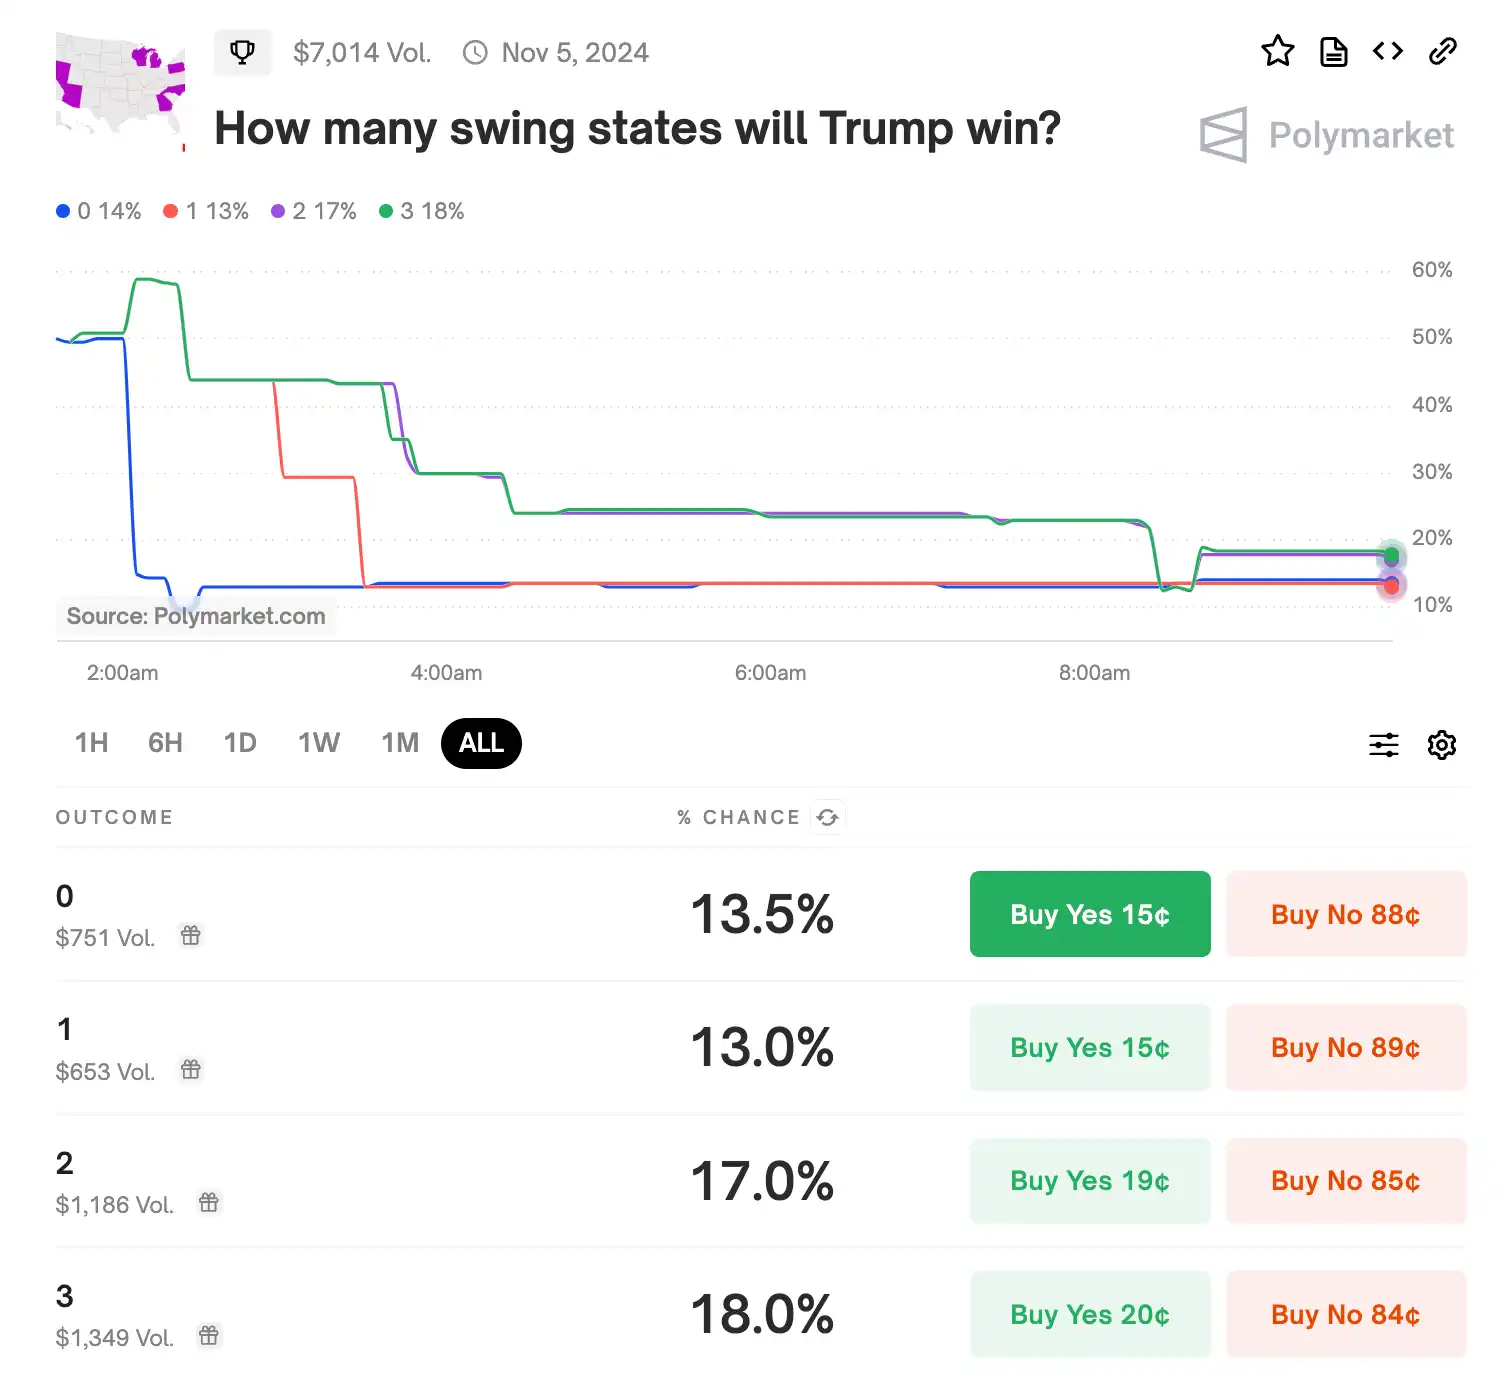
Task: Select the 1W time range
Action: pos(319,743)
